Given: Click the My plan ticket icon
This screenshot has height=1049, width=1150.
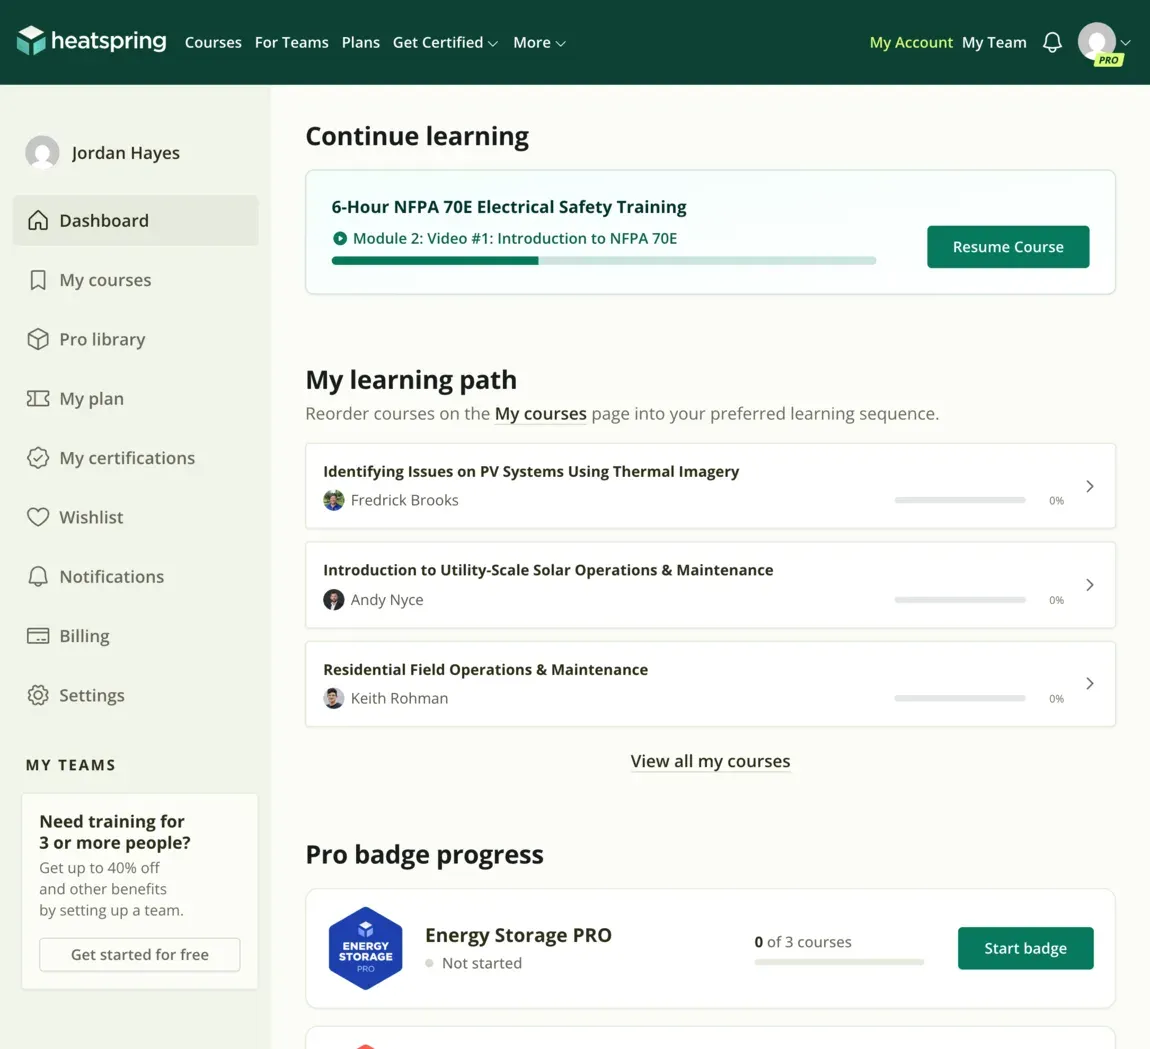Looking at the screenshot, I should point(38,398).
